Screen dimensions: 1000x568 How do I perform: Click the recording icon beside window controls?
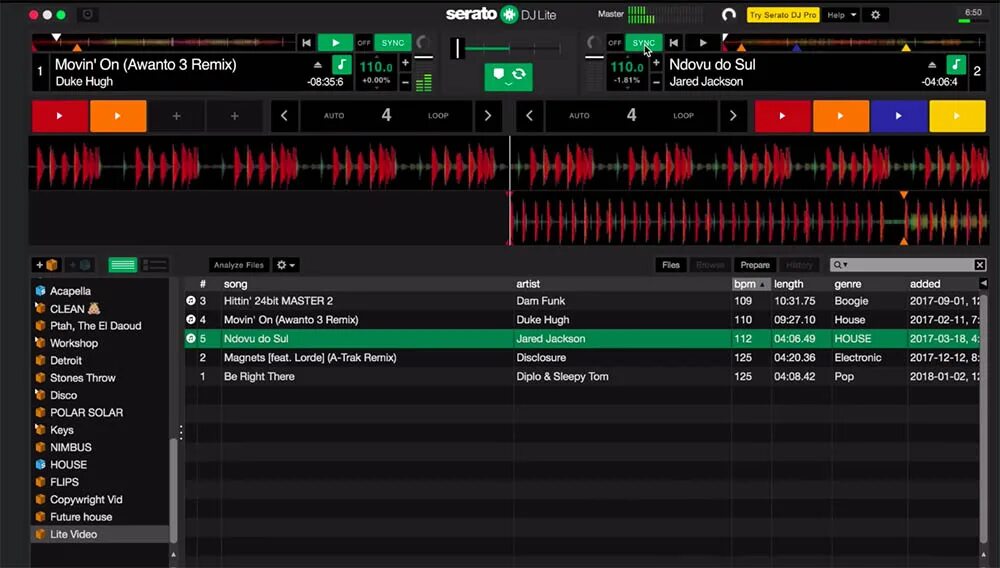(88, 15)
